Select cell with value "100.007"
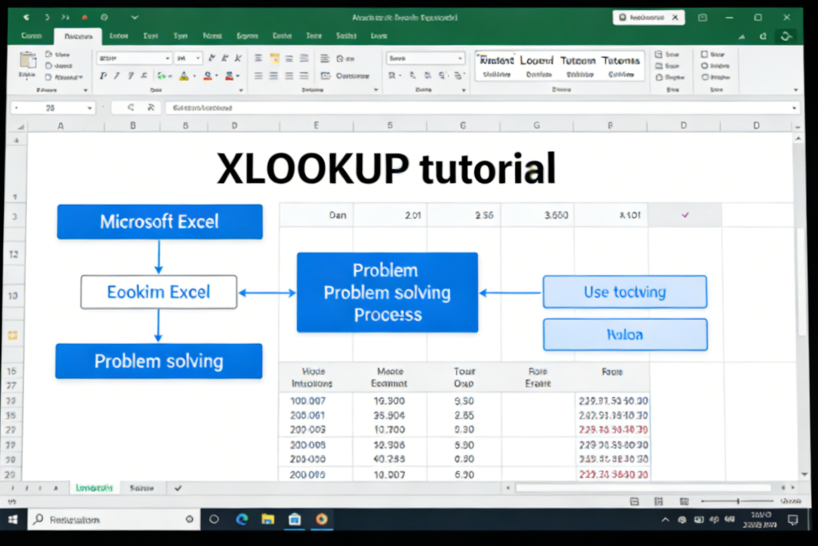The width and height of the screenshot is (818, 546). click(316, 401)
